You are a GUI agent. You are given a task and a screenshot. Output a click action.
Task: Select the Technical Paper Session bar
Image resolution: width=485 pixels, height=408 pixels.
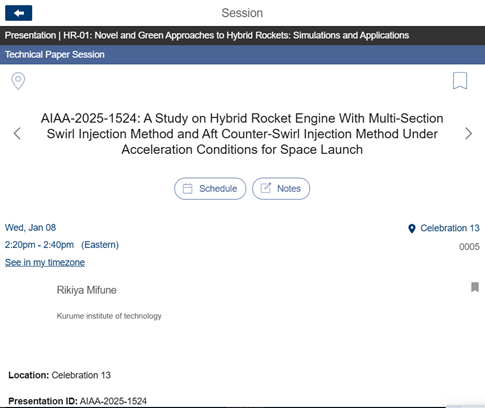(x=242, y=55)
